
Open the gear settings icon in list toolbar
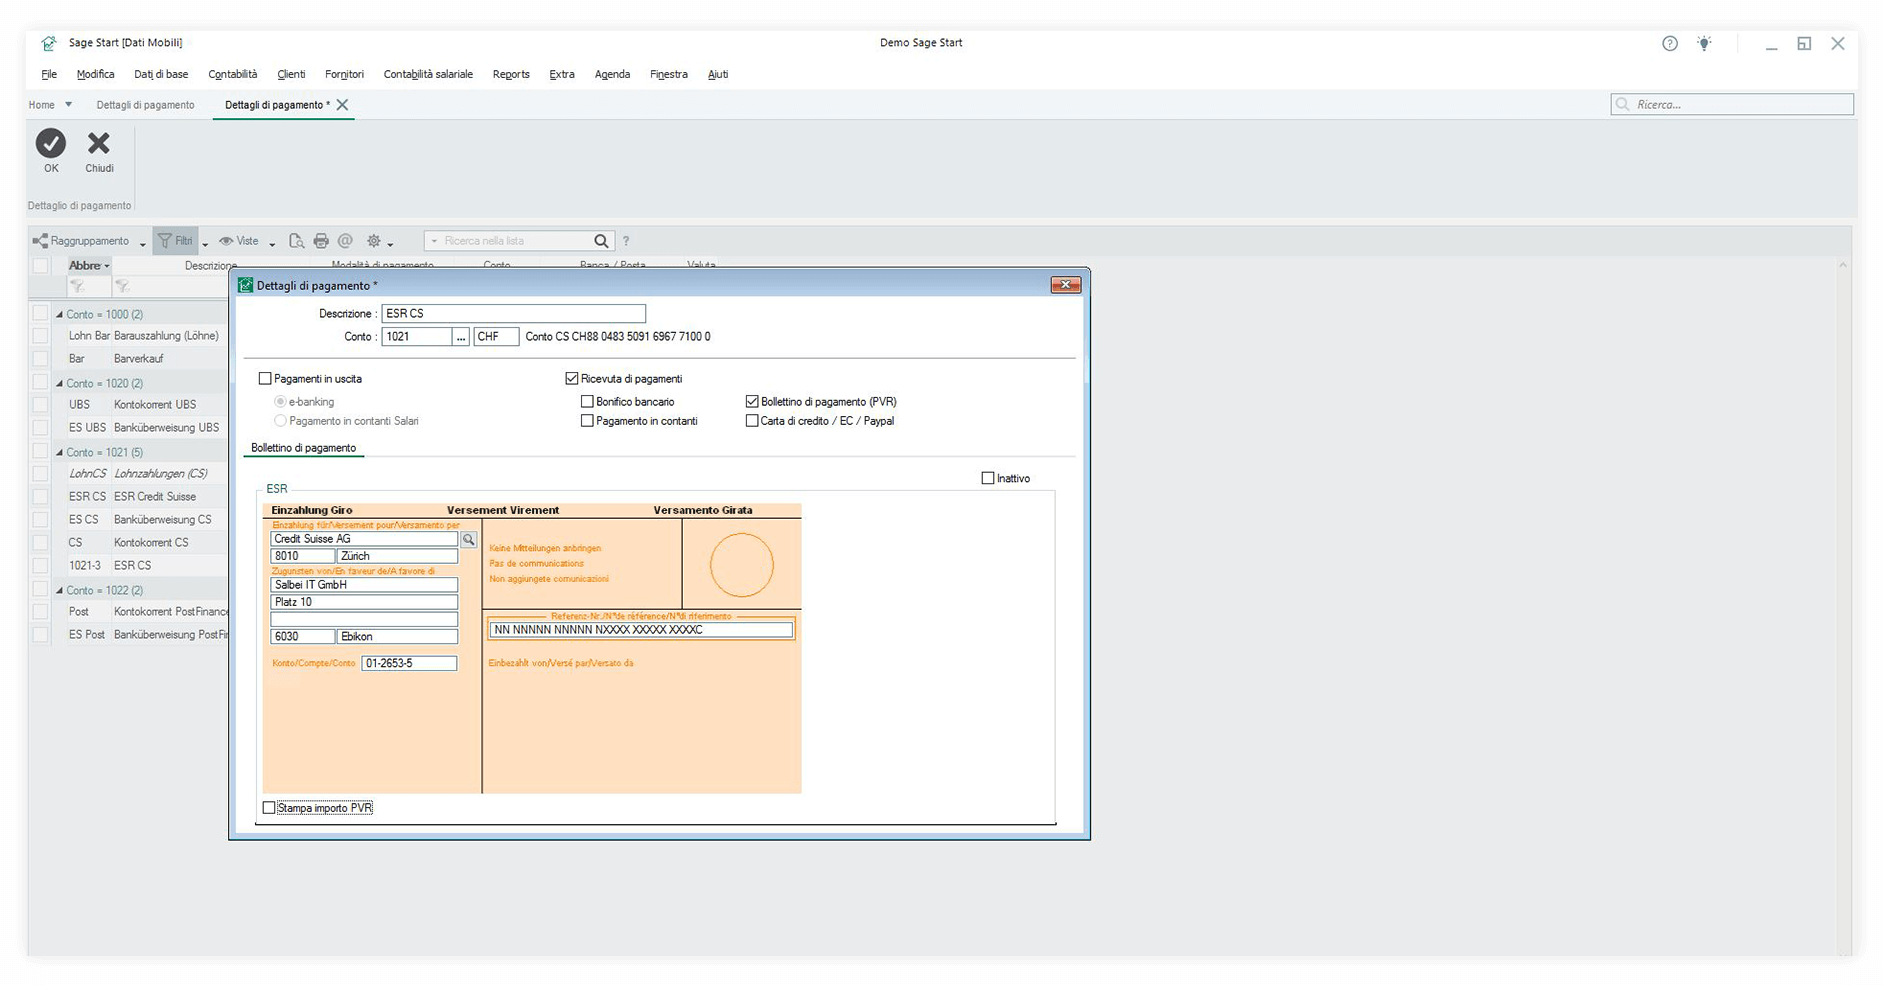click(374, 241)
